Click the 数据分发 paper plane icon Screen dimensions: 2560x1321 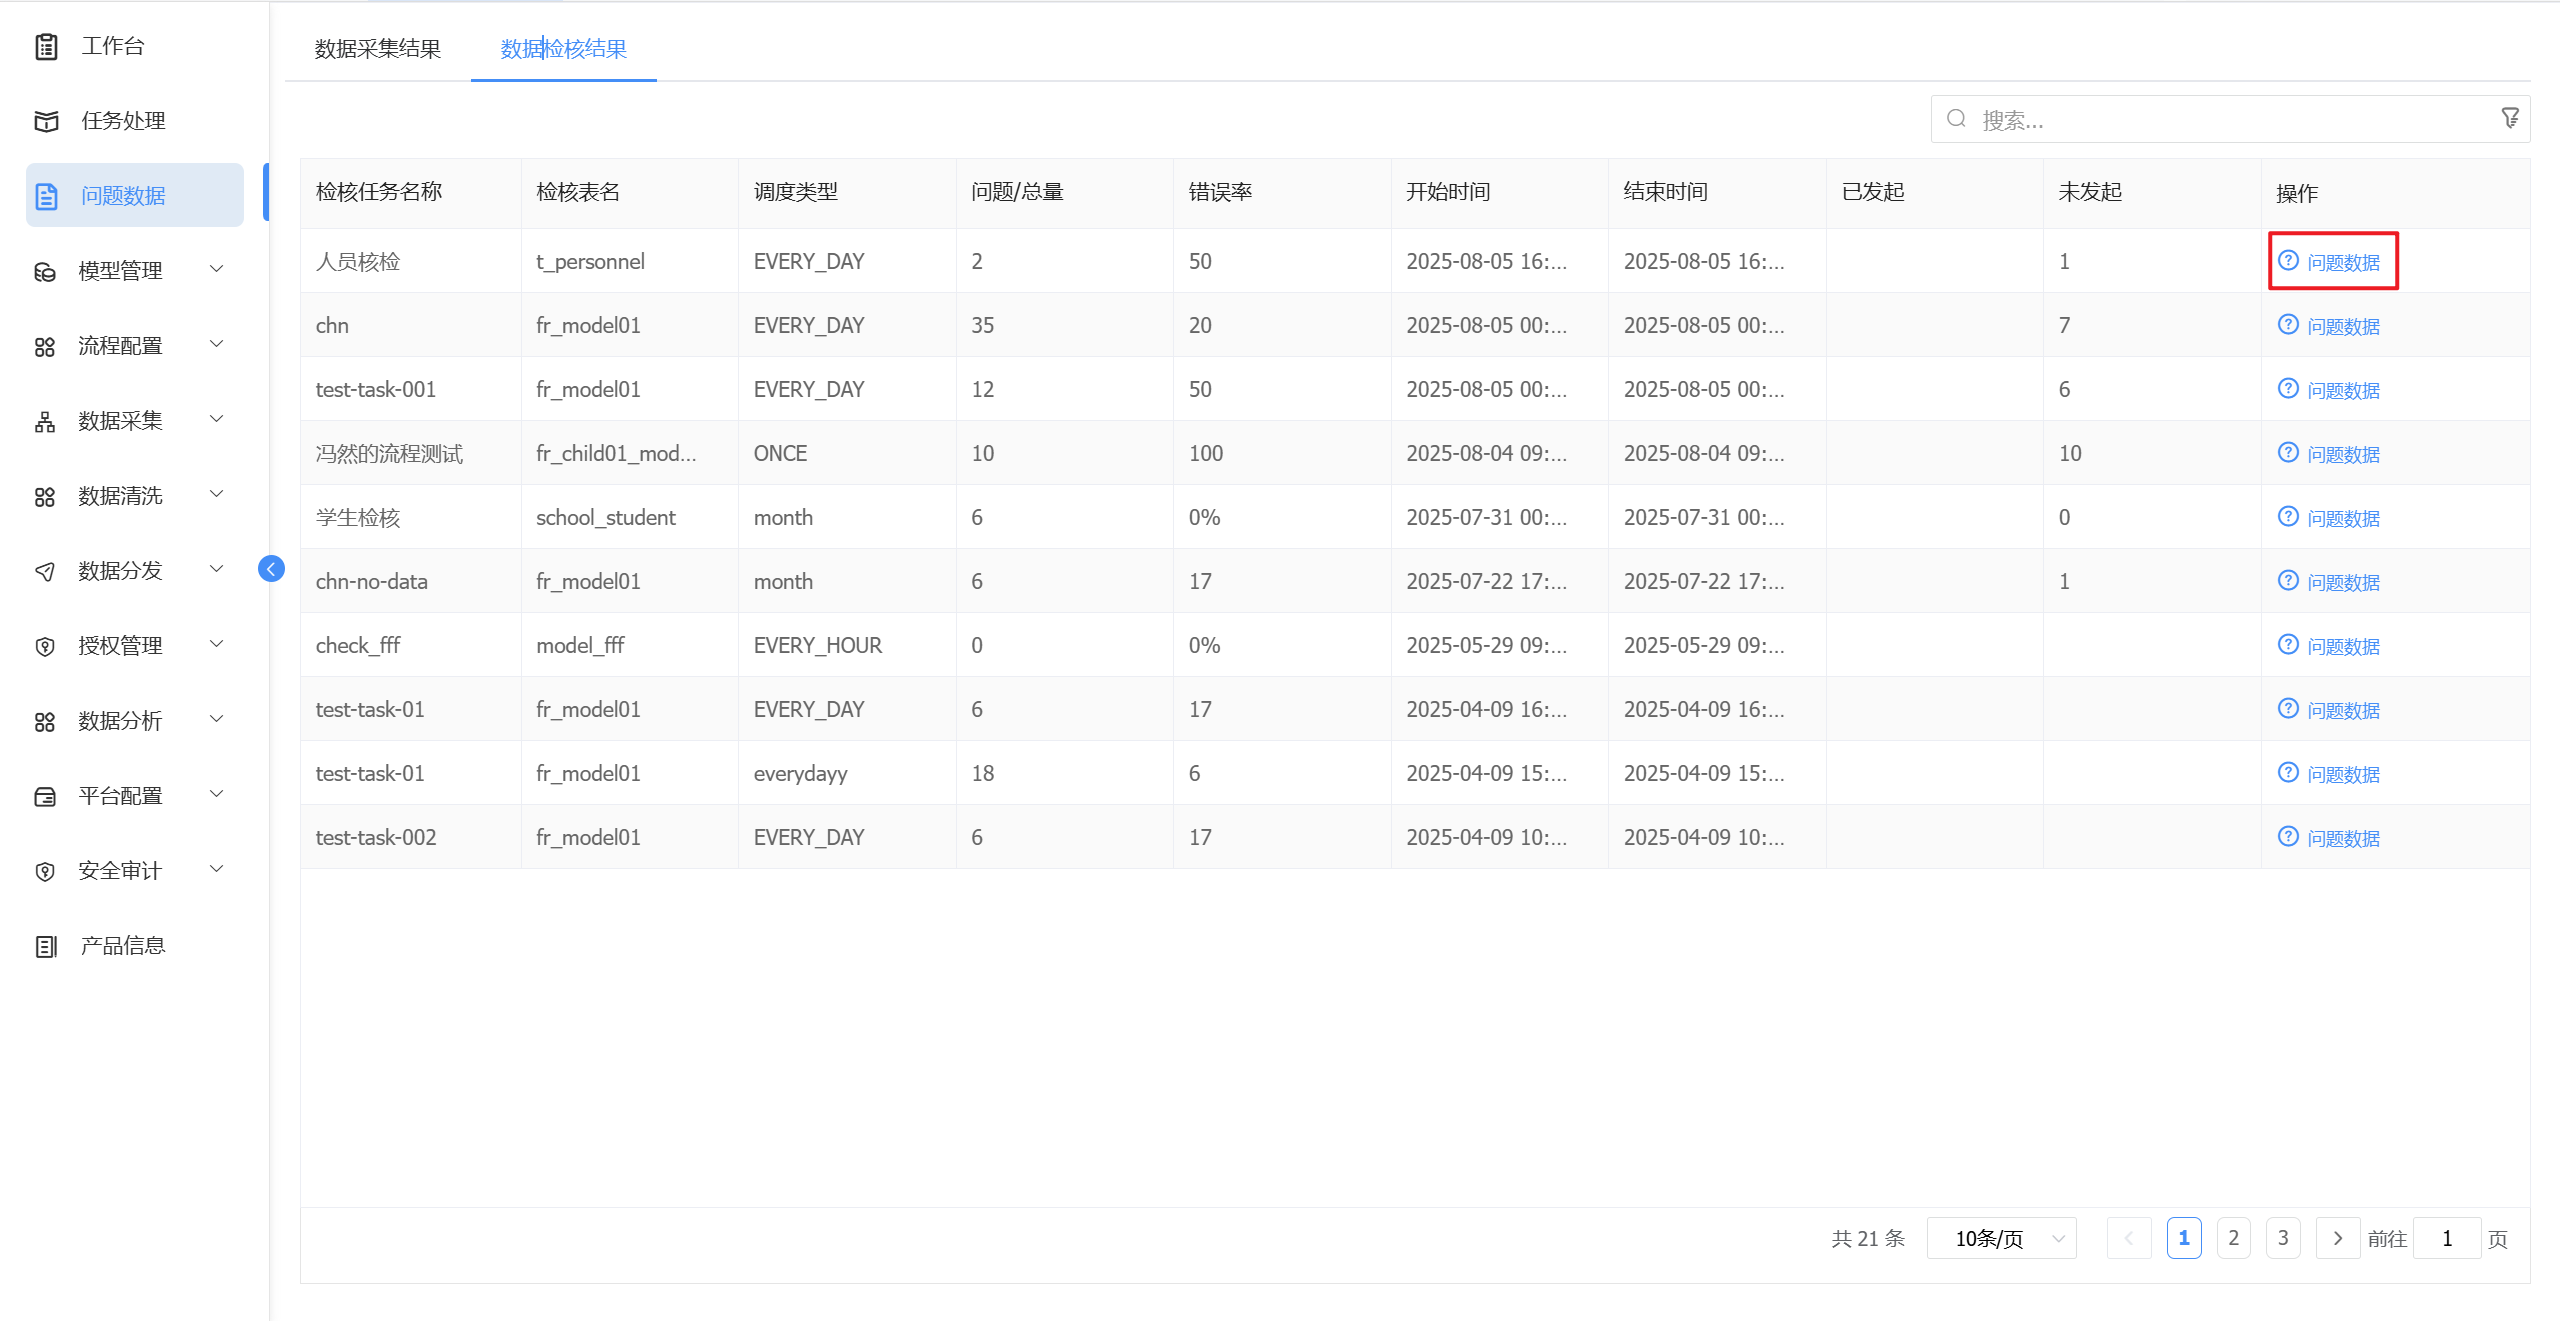pyautogui.click(x=45, y=571)
